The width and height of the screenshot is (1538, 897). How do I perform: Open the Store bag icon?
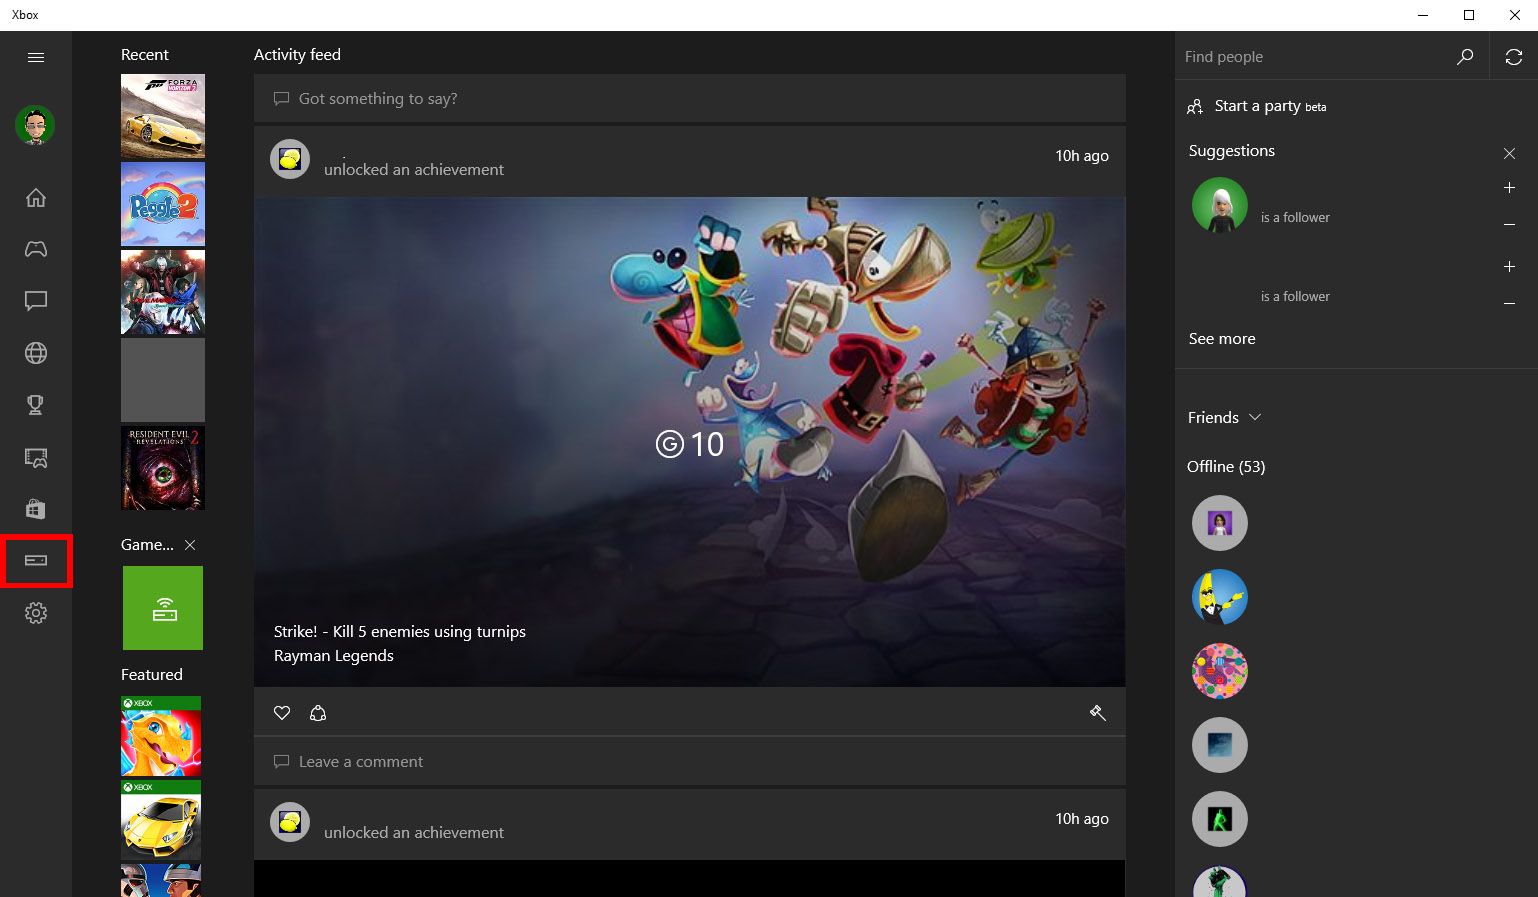click(36, 509)
